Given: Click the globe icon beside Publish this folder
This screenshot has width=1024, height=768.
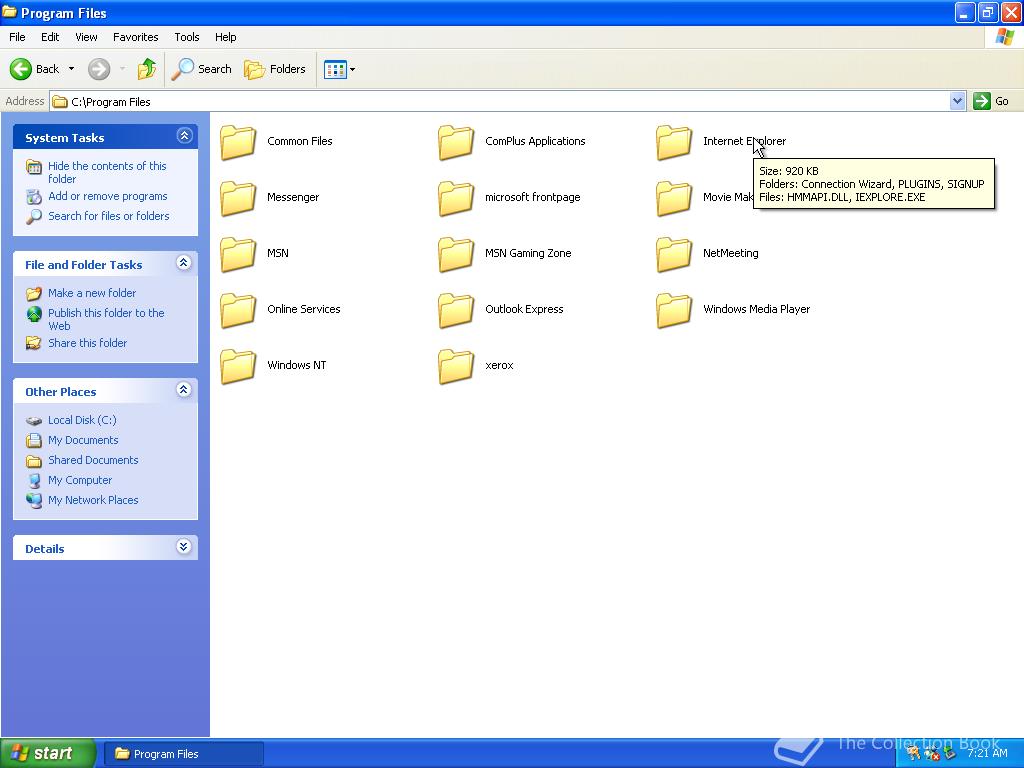Looking at the screenshot, I should point(34,314).
